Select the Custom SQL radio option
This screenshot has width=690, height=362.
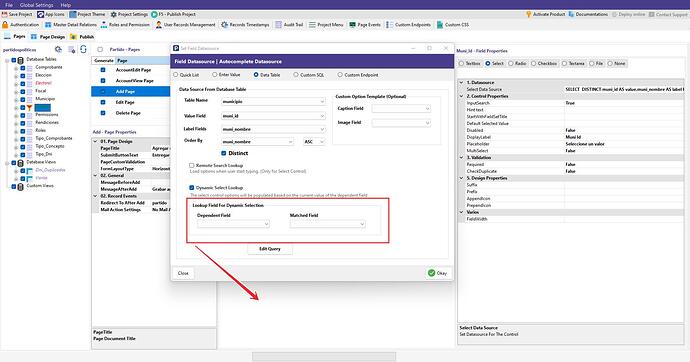pyautogui.click(x=296, y=75)
